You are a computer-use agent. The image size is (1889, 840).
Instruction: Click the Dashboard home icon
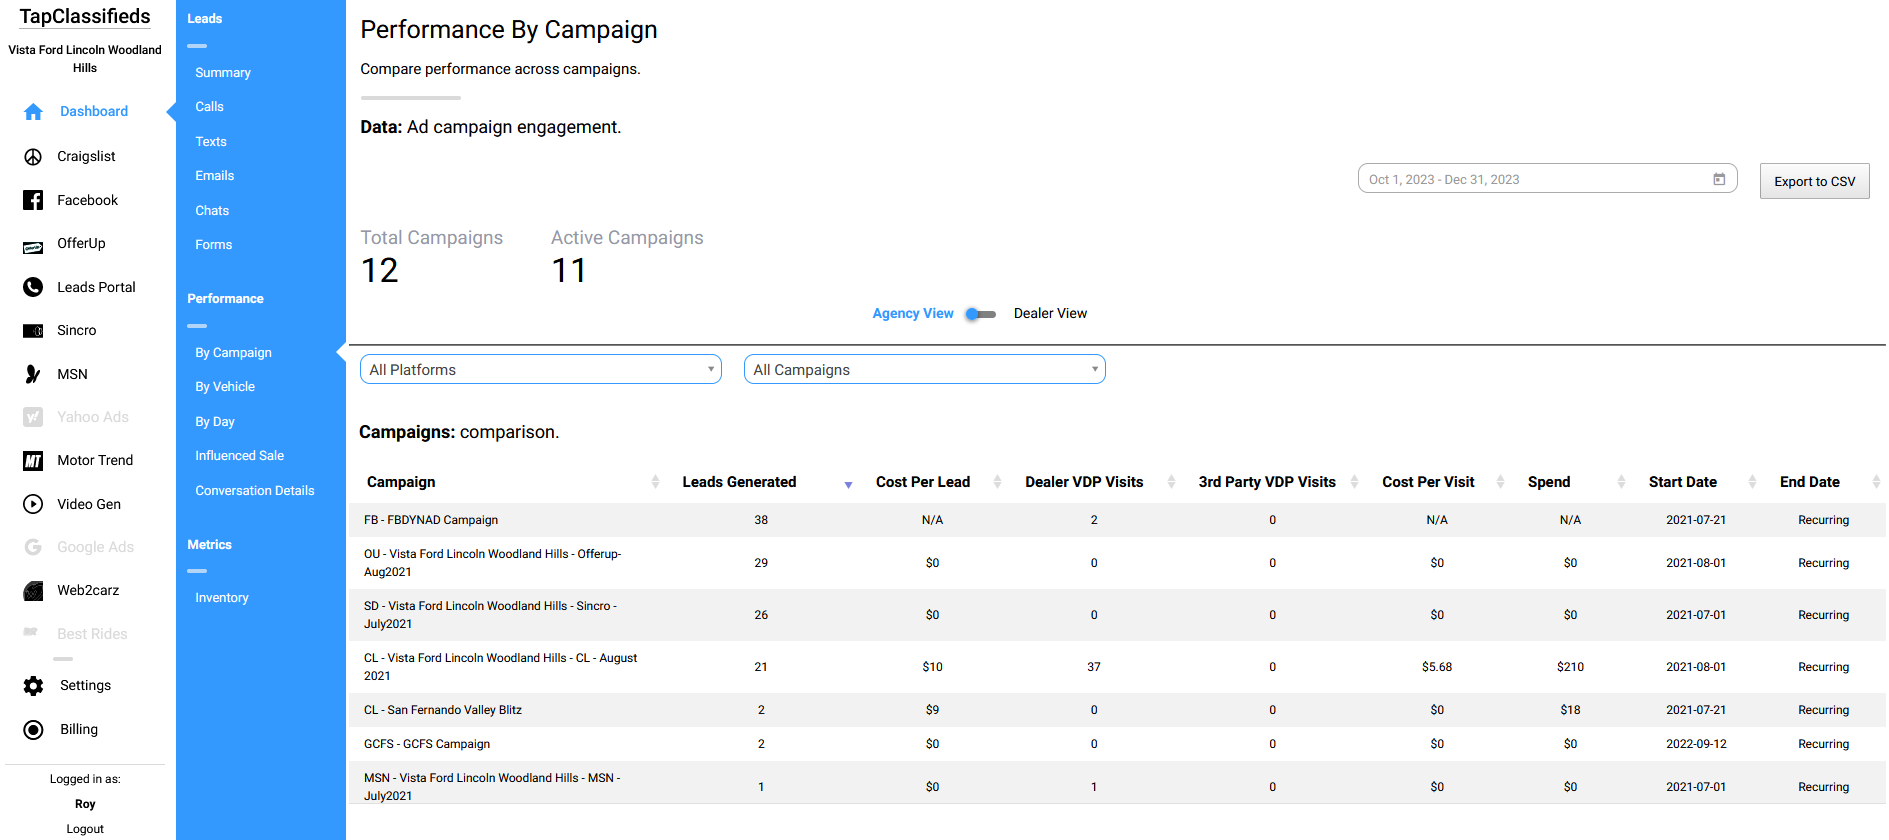pos(33,112)
